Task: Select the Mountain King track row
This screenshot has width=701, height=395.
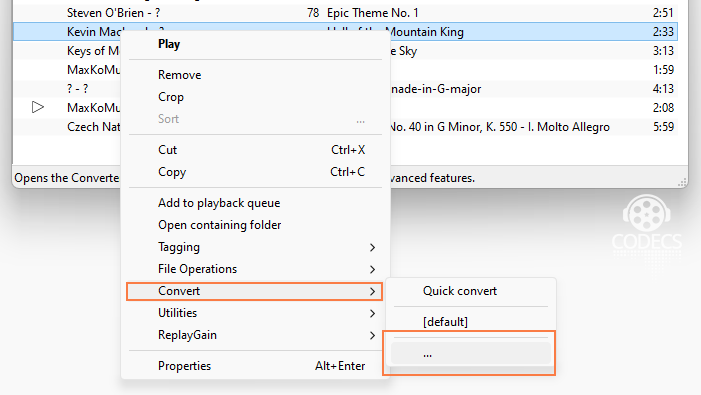Action: (345, 32)
